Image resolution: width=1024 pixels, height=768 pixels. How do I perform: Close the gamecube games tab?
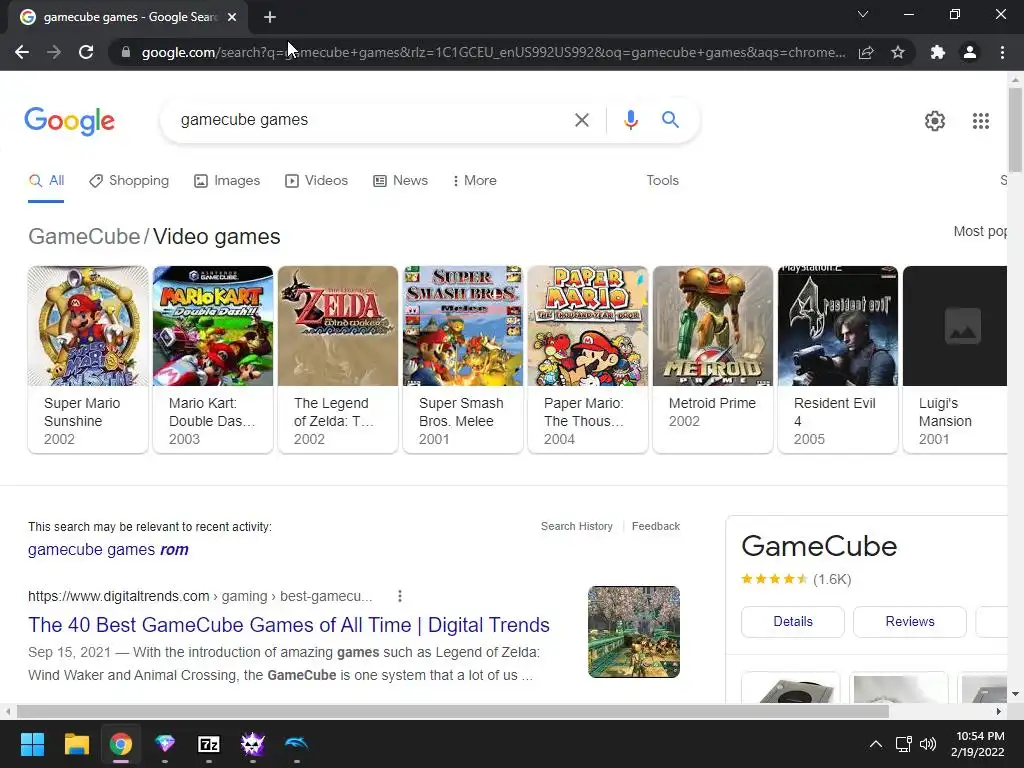point(232,17)
